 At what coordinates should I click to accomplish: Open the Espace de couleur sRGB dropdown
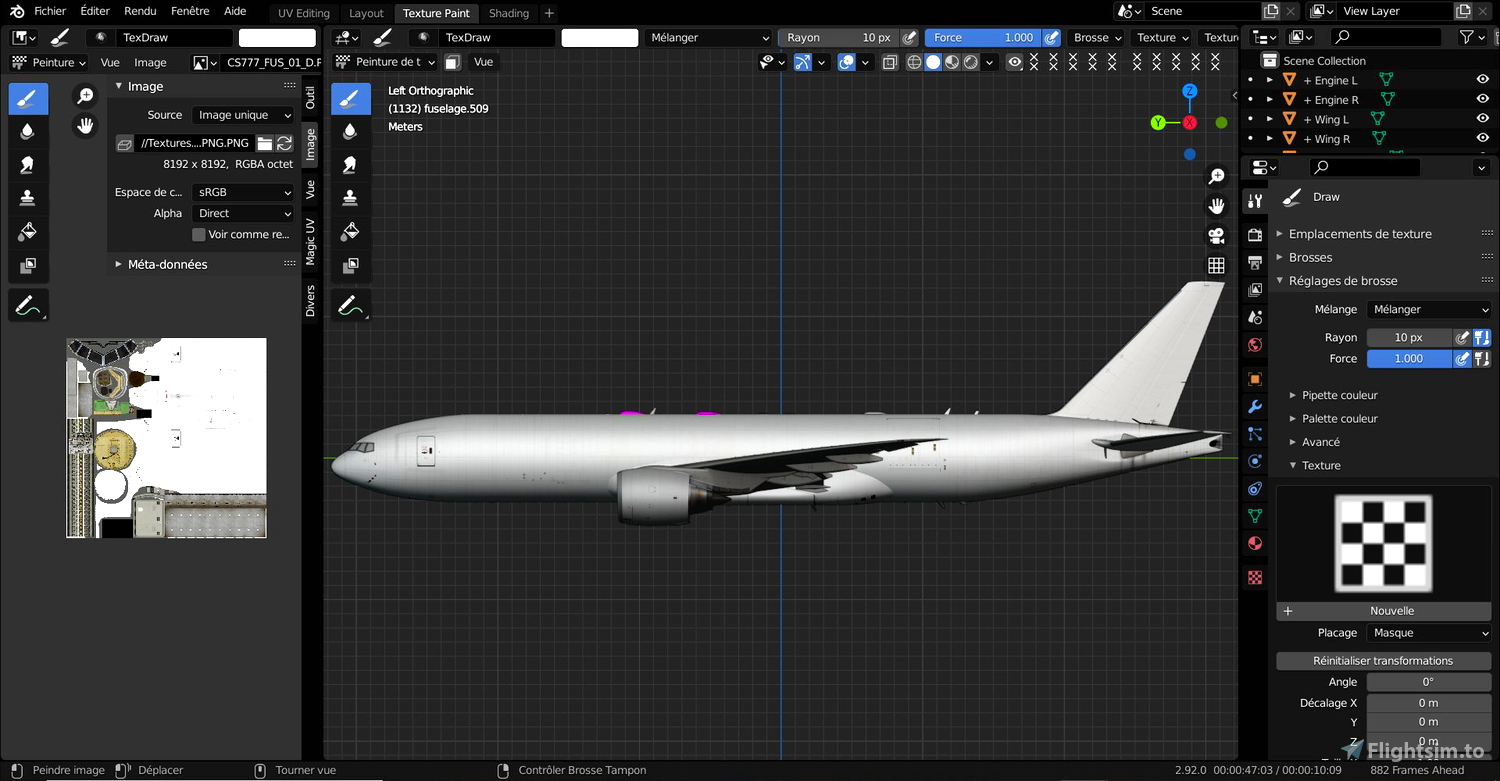[x=242, y=192]
